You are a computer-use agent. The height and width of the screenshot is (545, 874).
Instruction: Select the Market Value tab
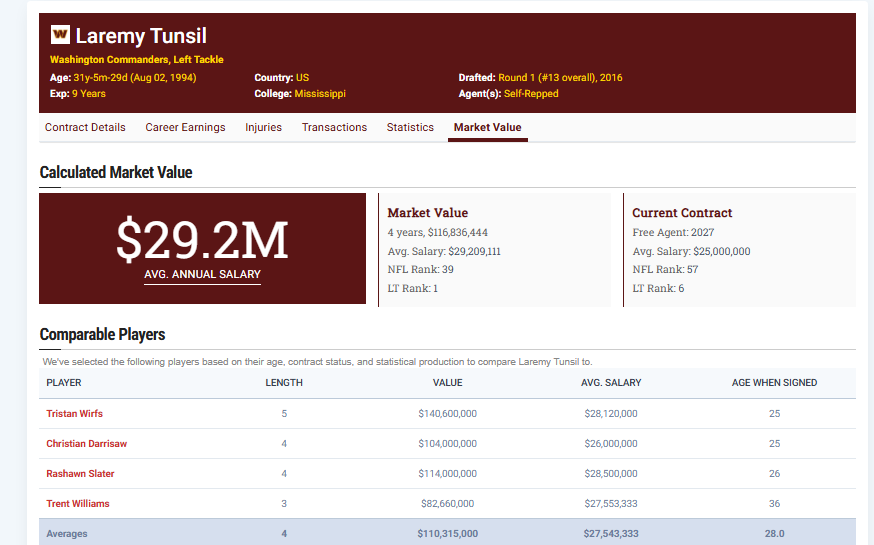pos(488,127)
